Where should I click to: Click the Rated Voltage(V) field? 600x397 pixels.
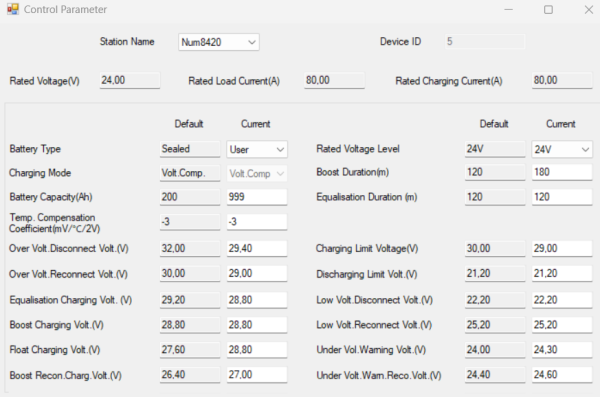tap(130, 80)
